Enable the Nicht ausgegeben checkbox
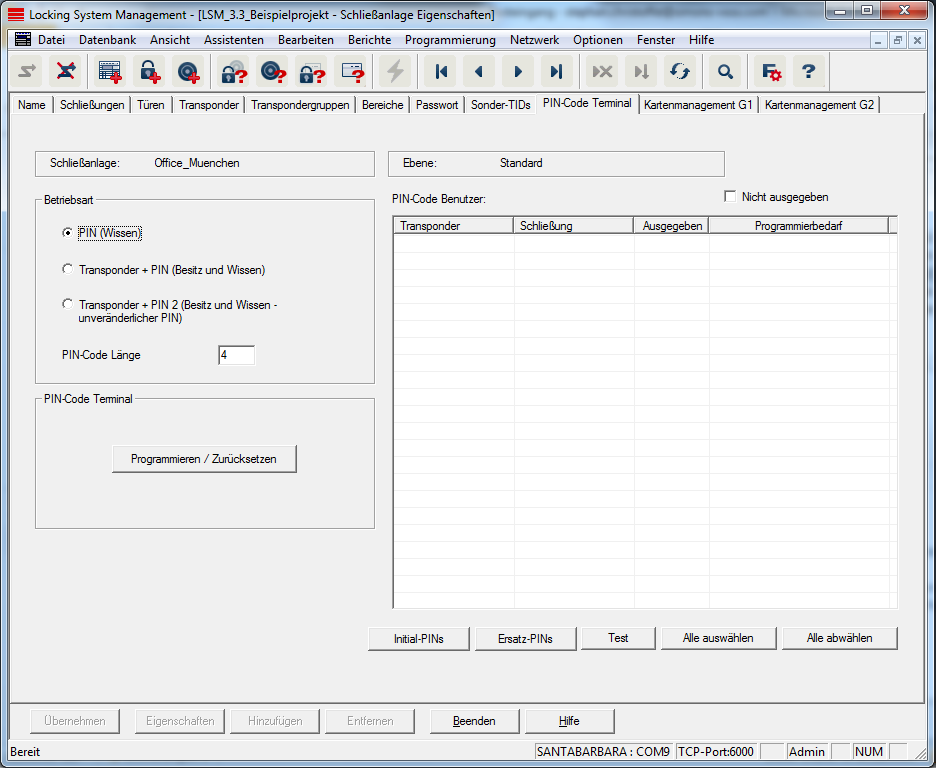Viewport: 936px width, 768px height. [730, 197]
